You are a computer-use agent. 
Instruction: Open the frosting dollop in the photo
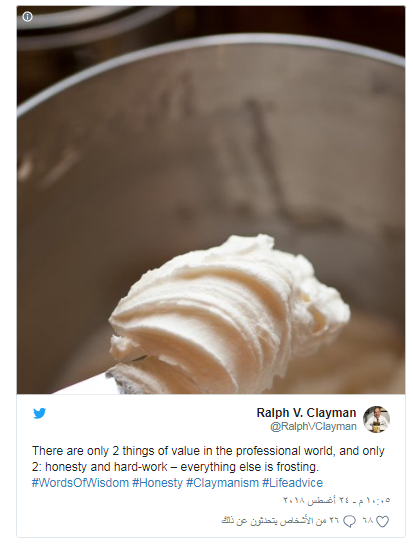tap(230, 313)
